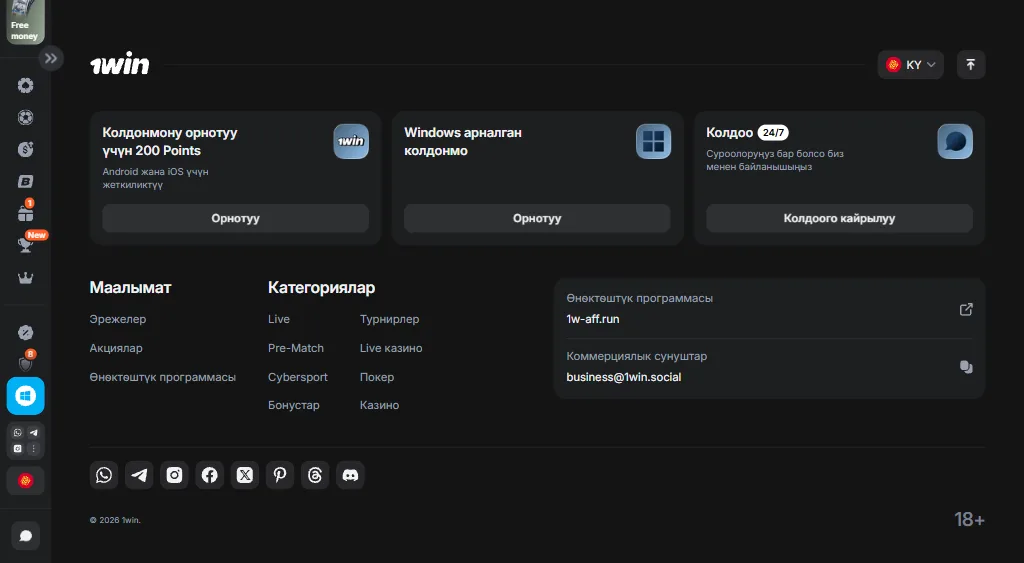The width and height of the screenshot is (1024, 563).
Task: Open the crown icon in sidebar
Action: [25, 278]
